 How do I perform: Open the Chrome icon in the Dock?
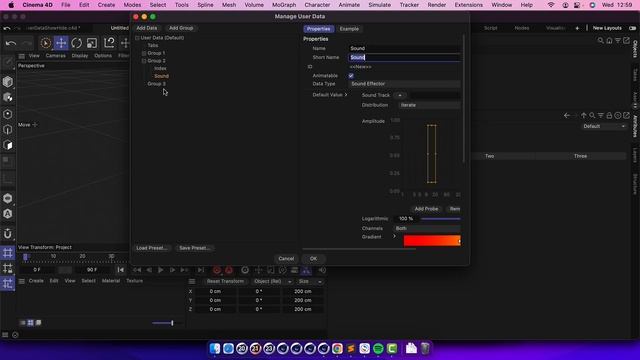click(337, 349)
